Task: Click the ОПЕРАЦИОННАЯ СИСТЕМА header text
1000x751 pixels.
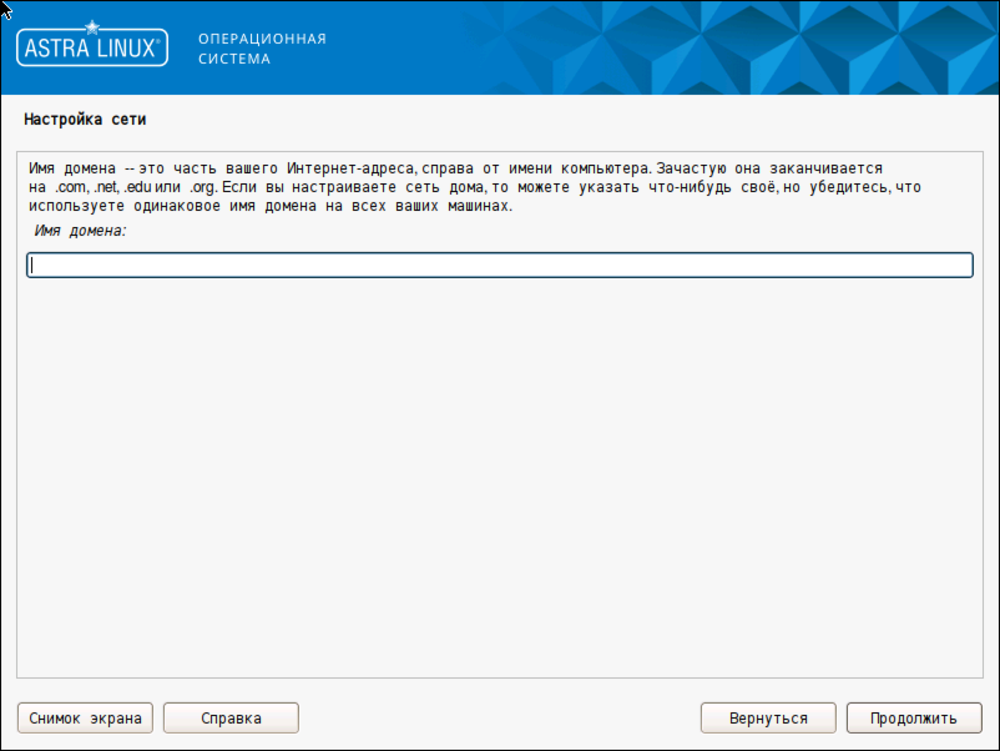Action: click(x=262, y=48)
